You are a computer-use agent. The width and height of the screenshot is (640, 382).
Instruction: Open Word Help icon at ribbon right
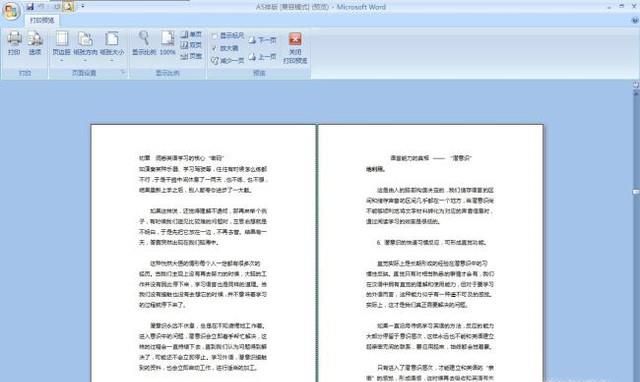pyautogui.click(x=635, y=20)
